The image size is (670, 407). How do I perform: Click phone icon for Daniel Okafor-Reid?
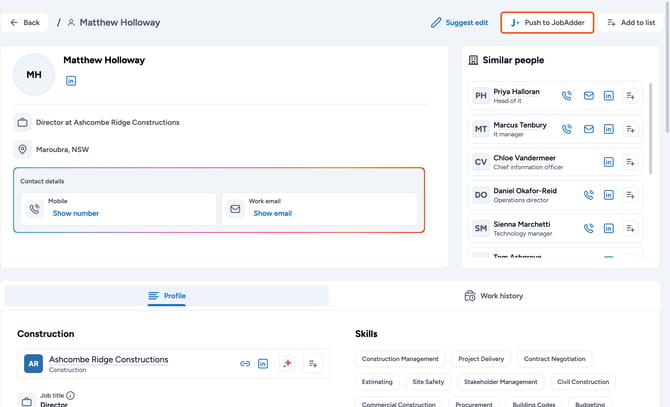pos(588,195)
